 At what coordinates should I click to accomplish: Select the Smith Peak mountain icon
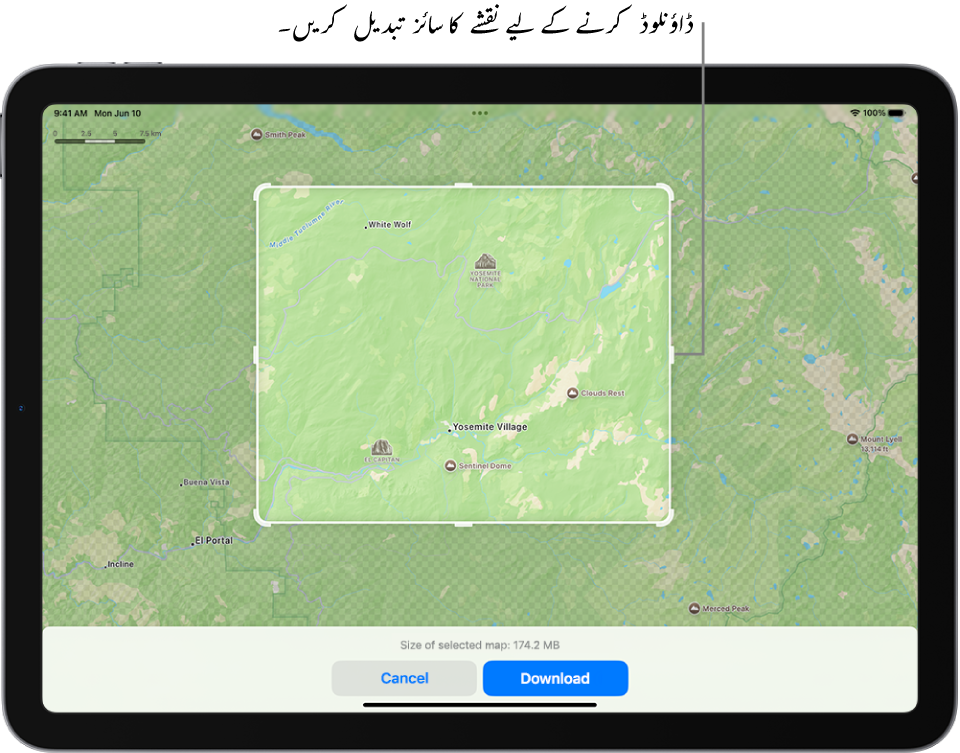pyautogui.click(x=257, y=135)
